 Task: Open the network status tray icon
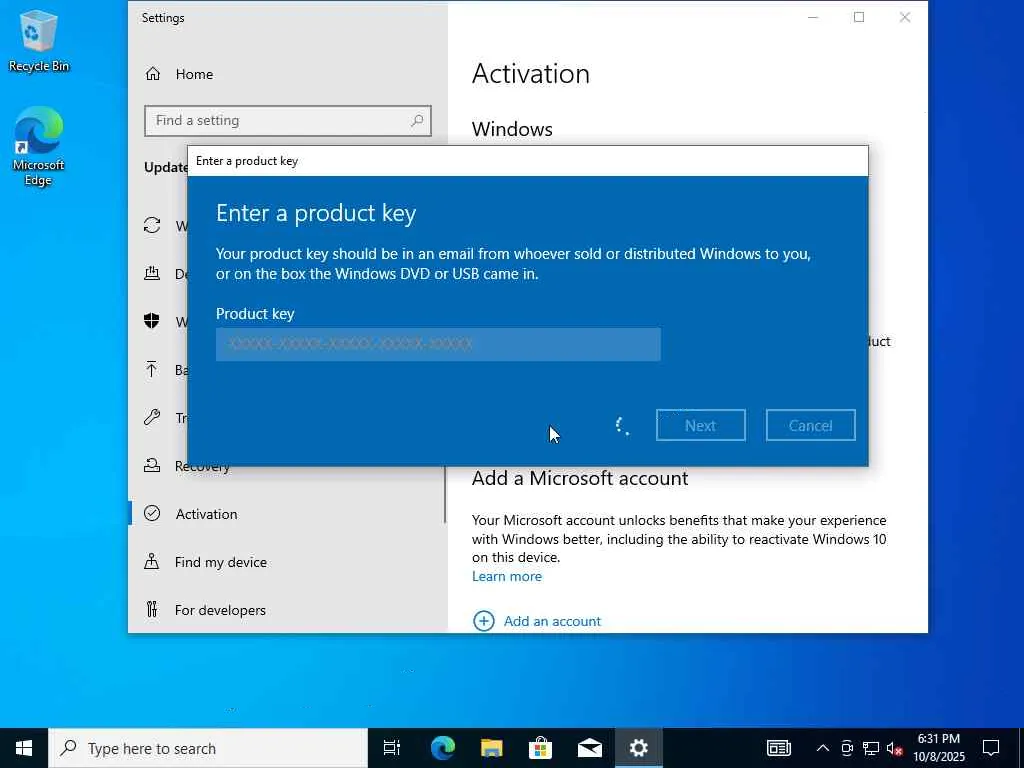click(871, 748)
